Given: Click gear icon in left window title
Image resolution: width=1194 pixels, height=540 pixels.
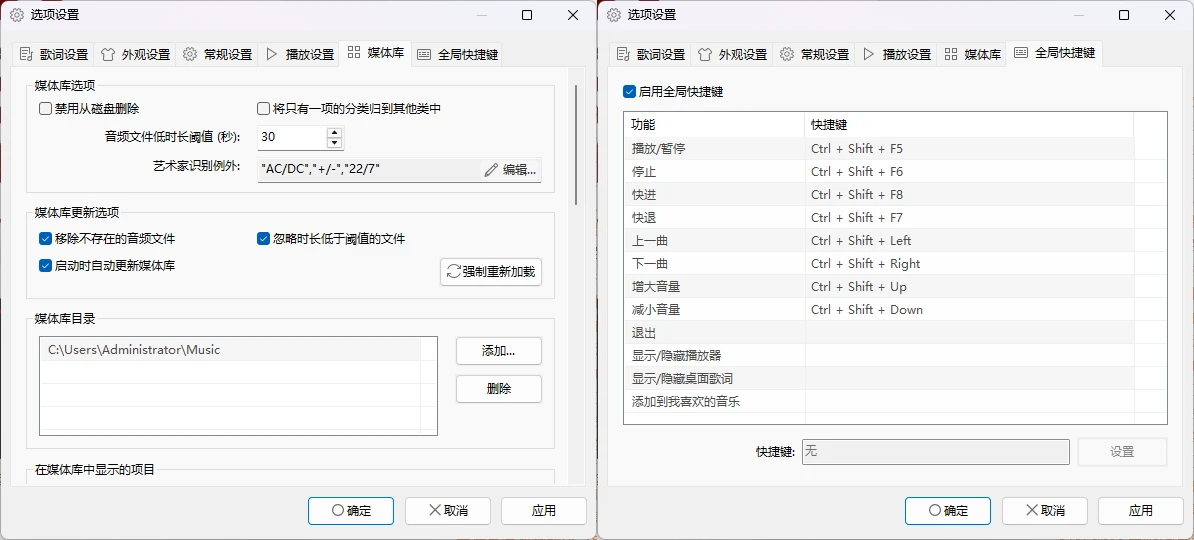Looking at the screenshot, I should click(17, 15).
